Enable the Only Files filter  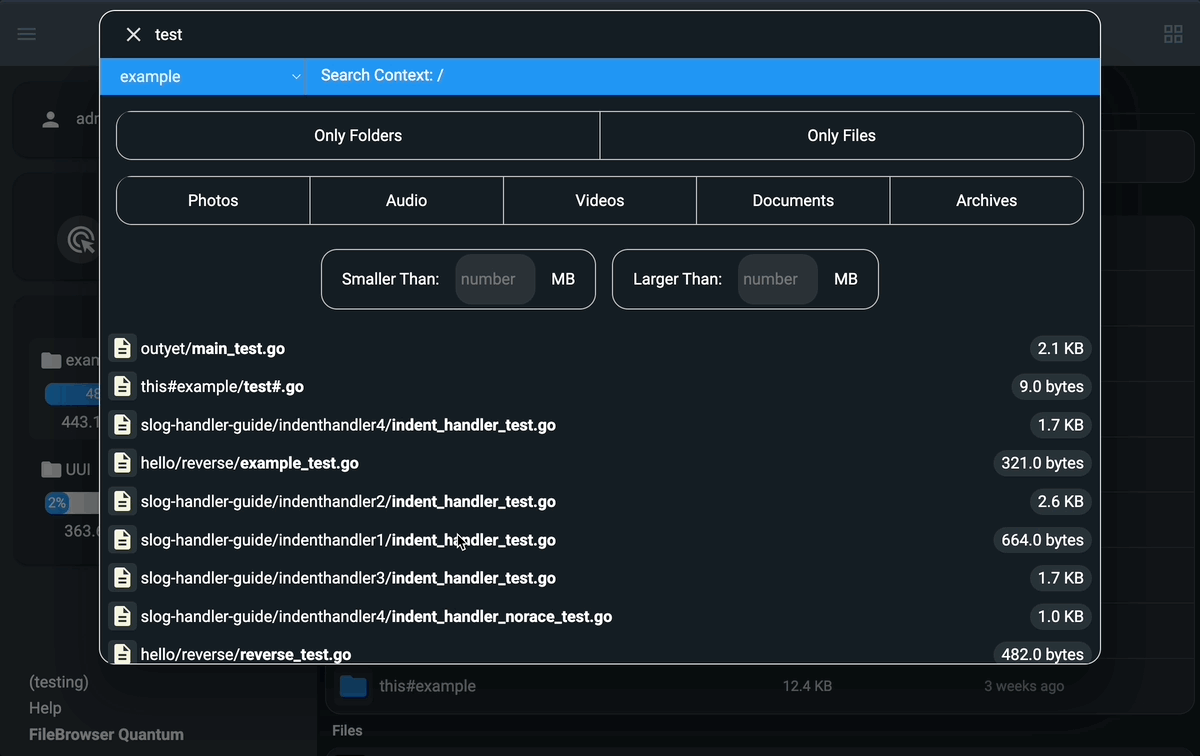pyautogui.click(x=841, y=135)
